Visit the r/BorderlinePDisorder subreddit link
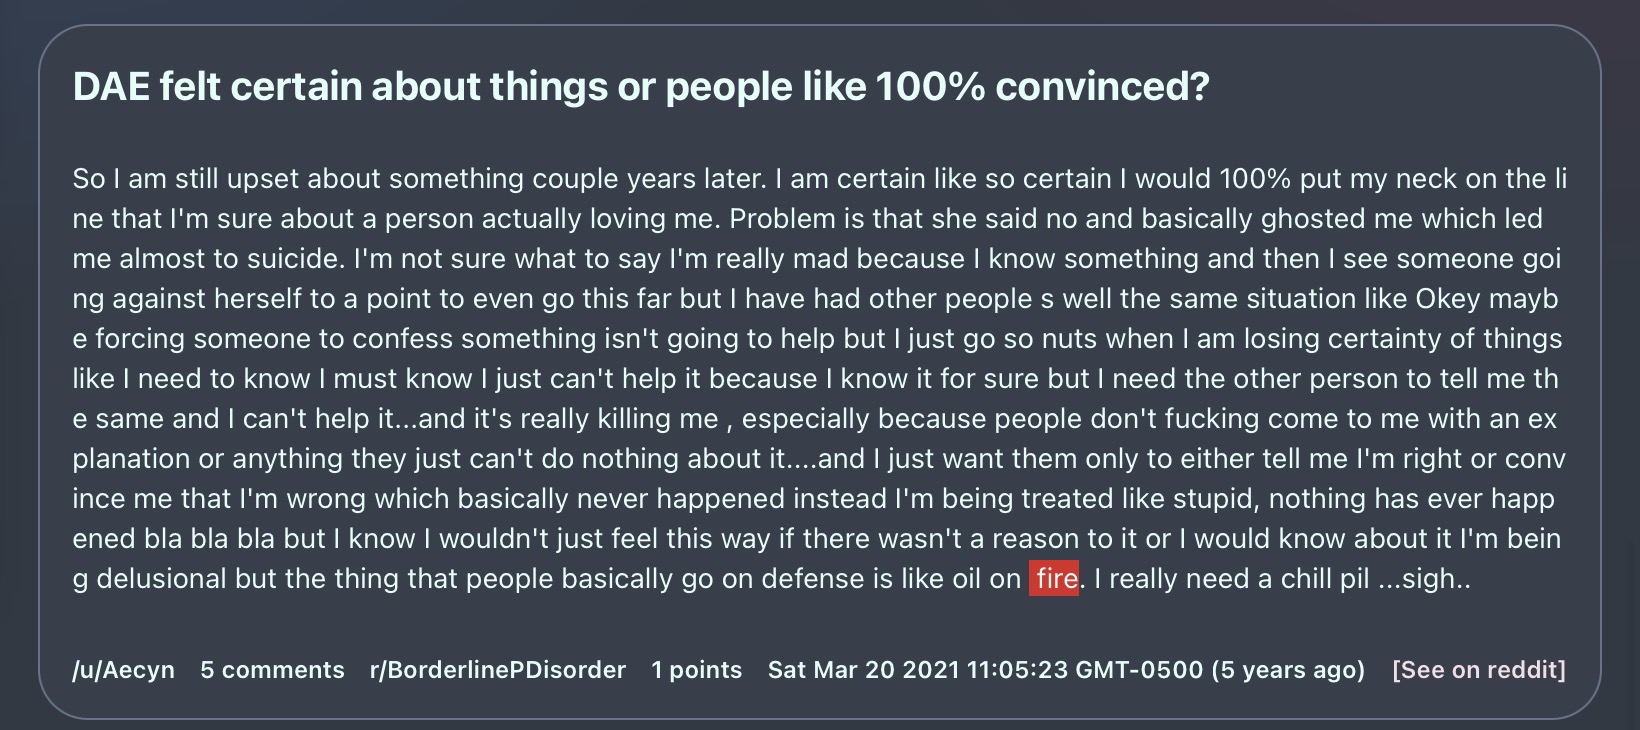 [x=498, y=670]
